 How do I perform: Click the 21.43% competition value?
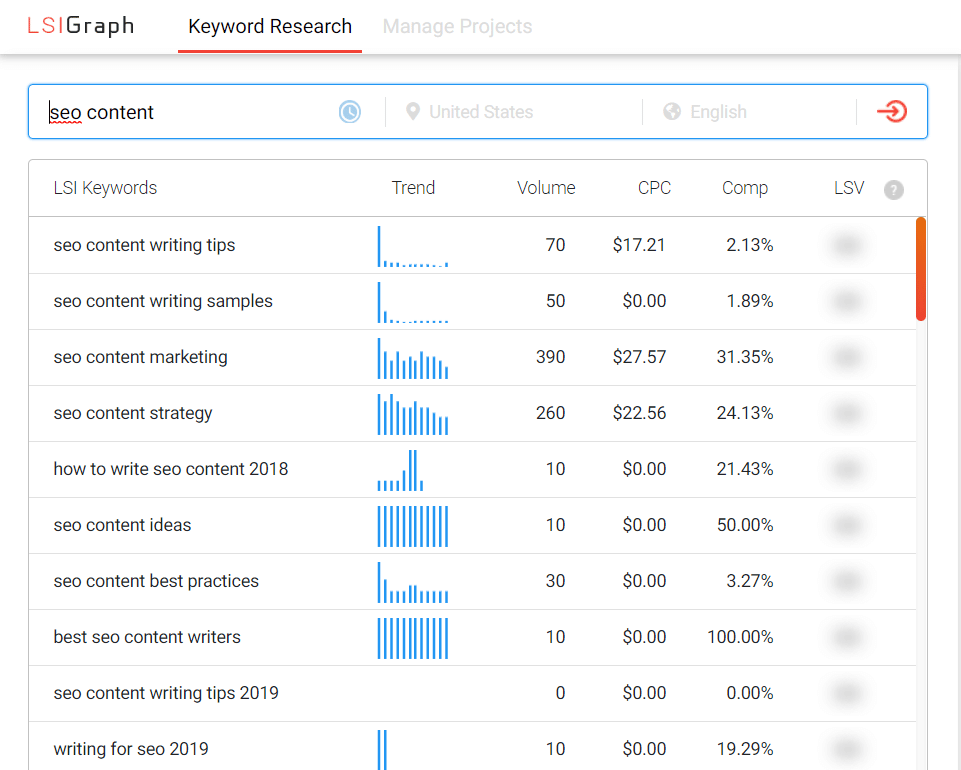pos(745,469)
